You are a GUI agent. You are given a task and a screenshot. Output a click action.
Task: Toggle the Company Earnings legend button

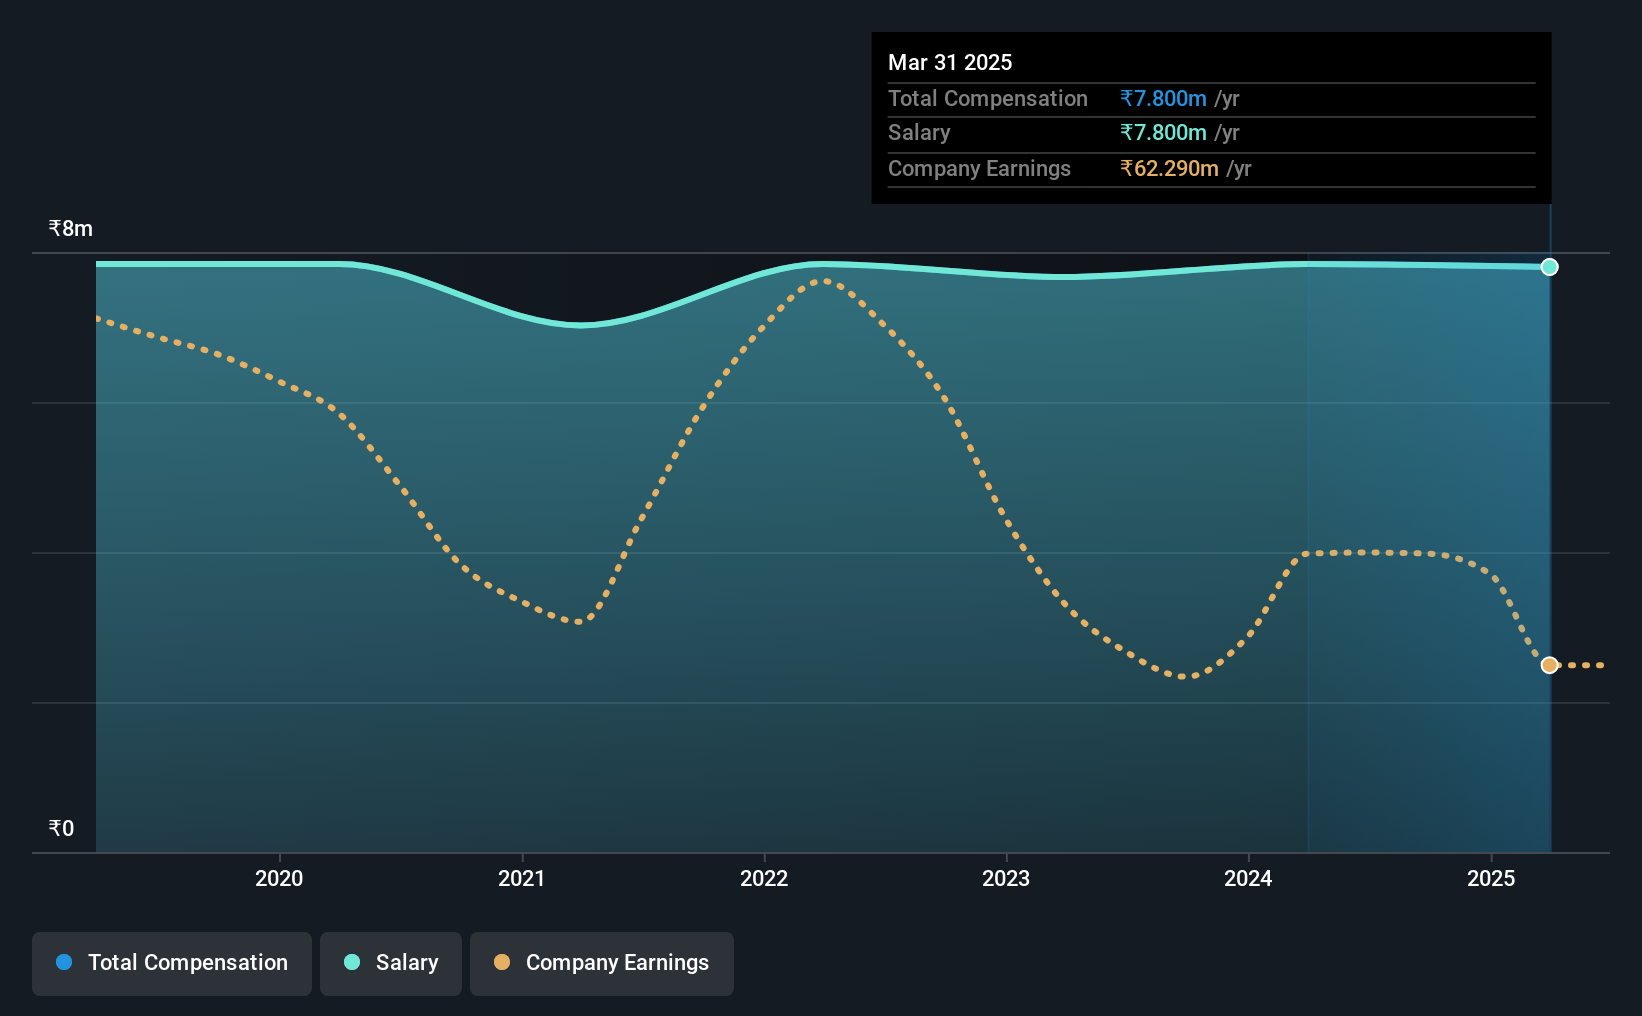coord(602,963)
